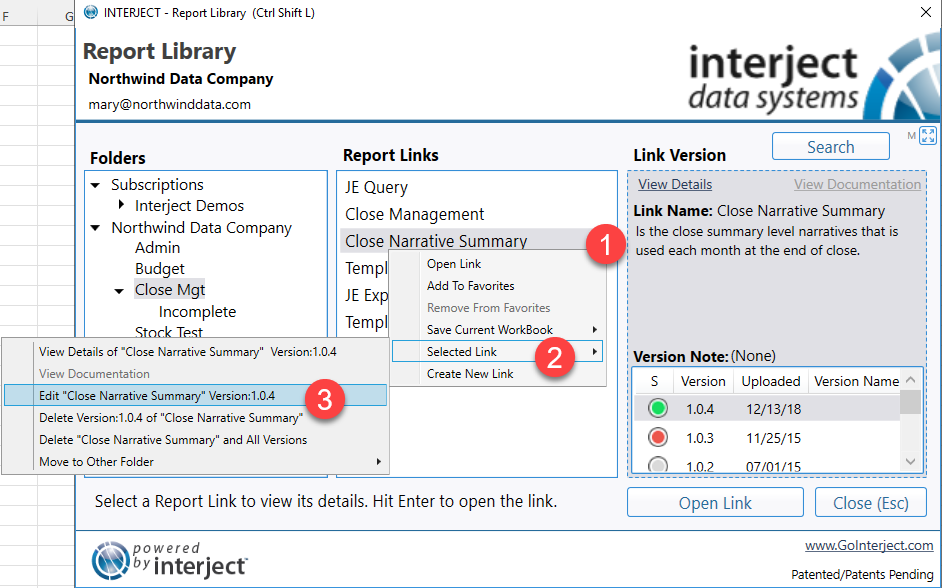Image resolution: width=942 pixels, height=588 pixels.
Task: Click version list scrollbar down arrow
Action: 911,461
